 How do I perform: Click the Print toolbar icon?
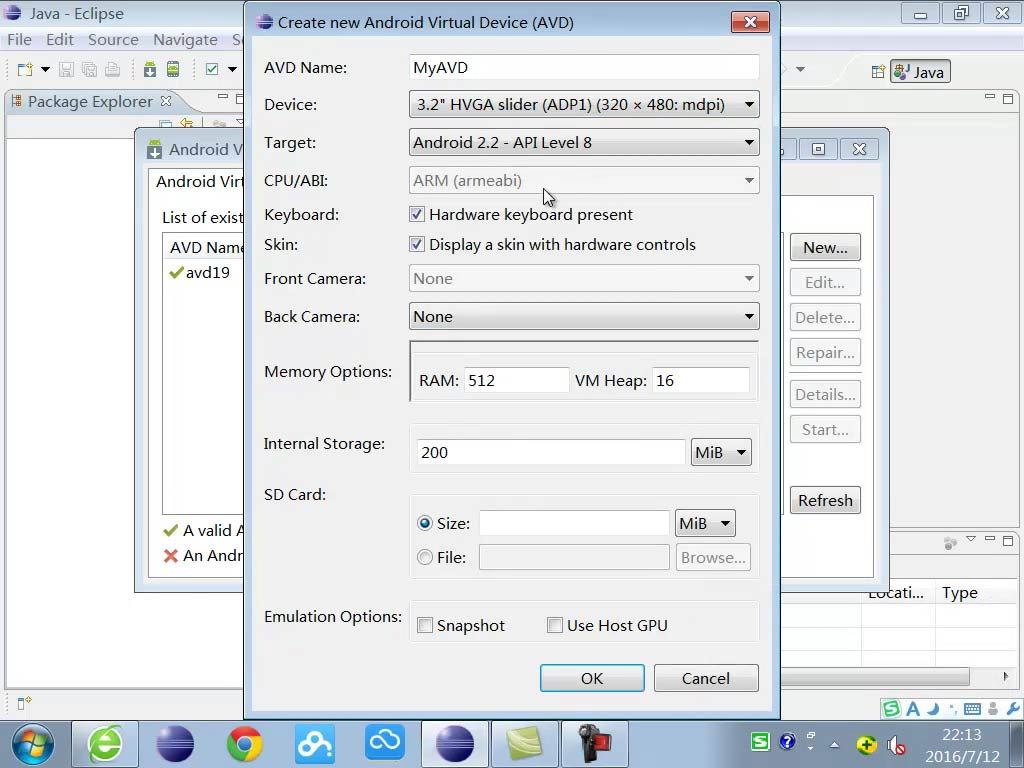pos(112,69)
